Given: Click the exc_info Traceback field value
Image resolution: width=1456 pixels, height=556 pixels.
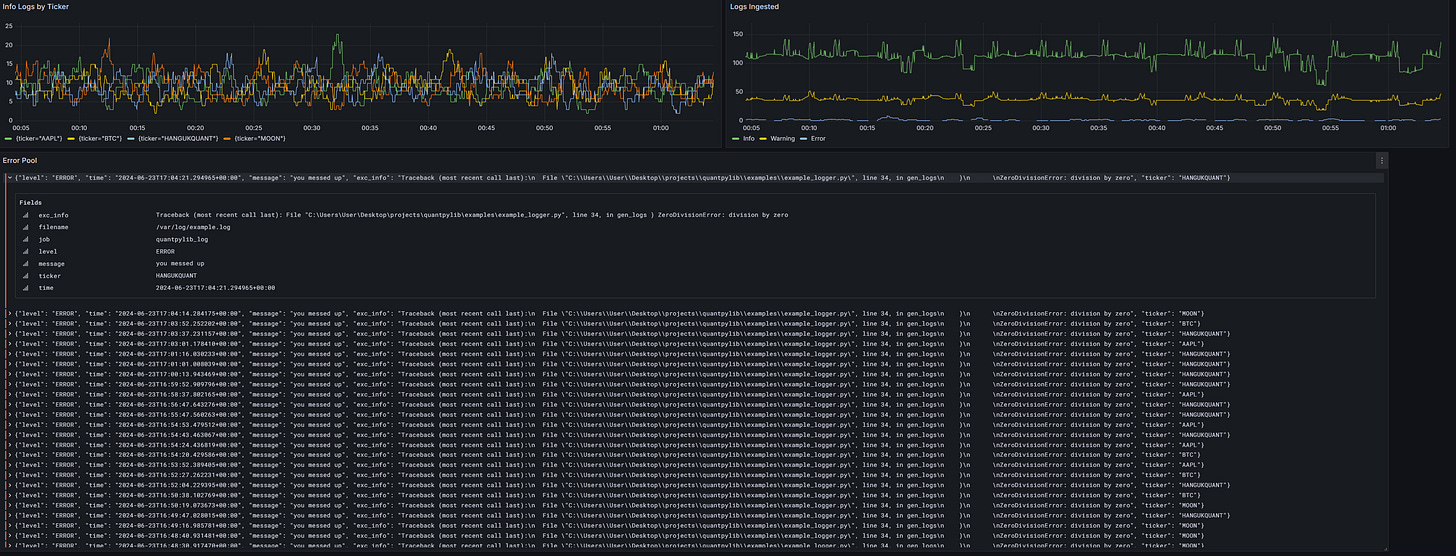Looking at the screenshot, I should point(472,215).
